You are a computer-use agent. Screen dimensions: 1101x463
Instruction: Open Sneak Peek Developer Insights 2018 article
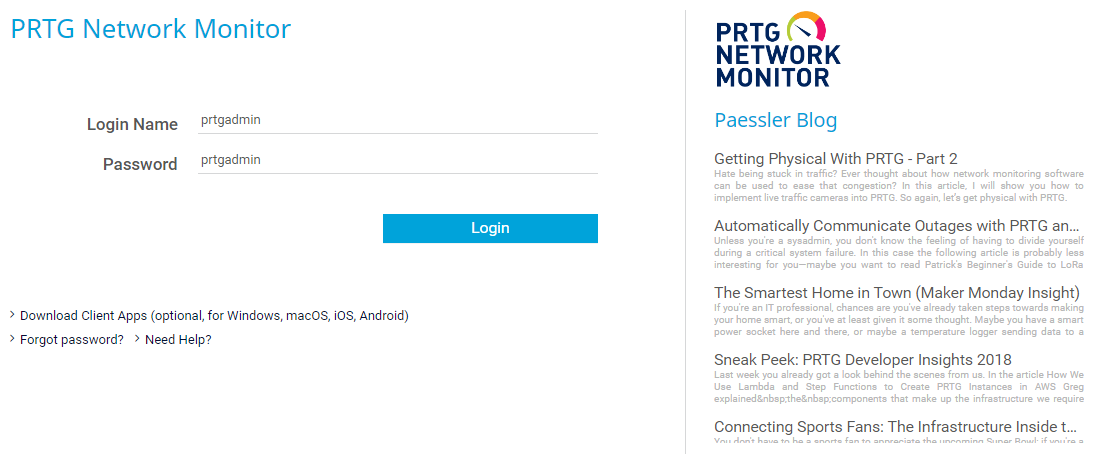point(862,360)
